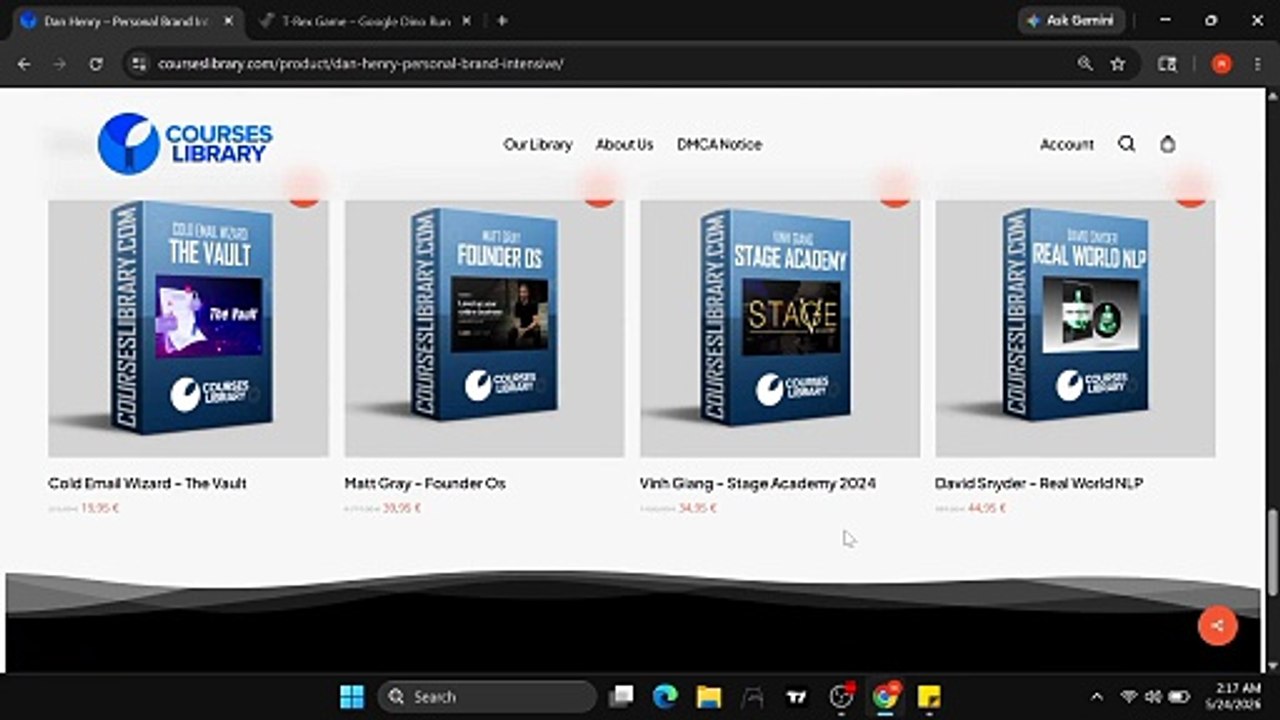Image resolution: width=1280 pixels, height=720 pixels.
Task: Open the volume speaker icon
Action: pyautogui.click(x=1153, y=696)
